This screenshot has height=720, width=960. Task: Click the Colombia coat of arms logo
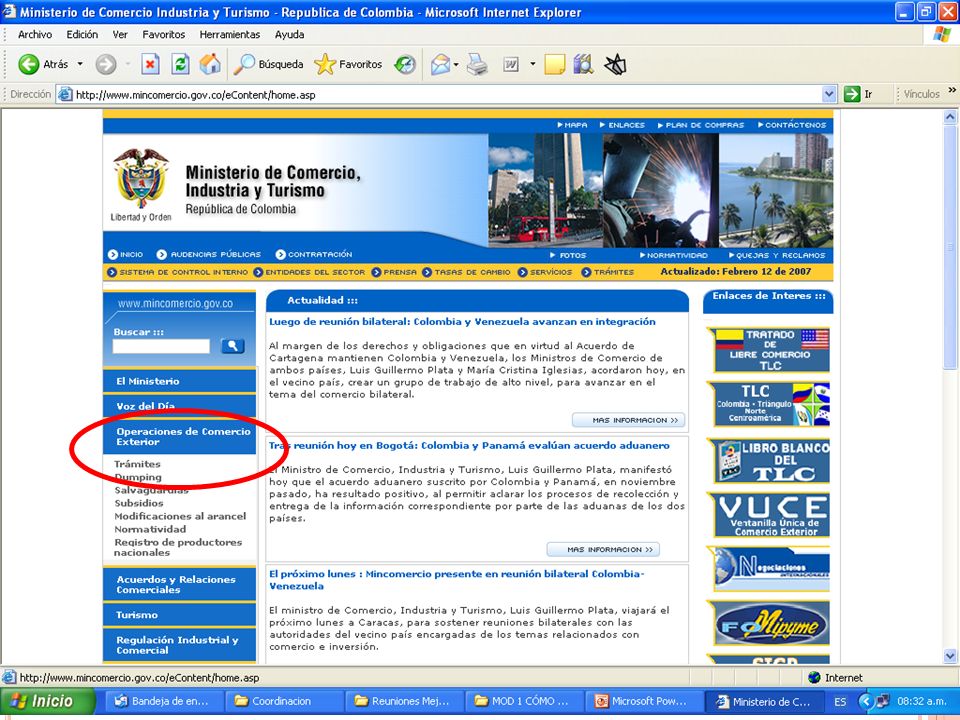[141, 179]
